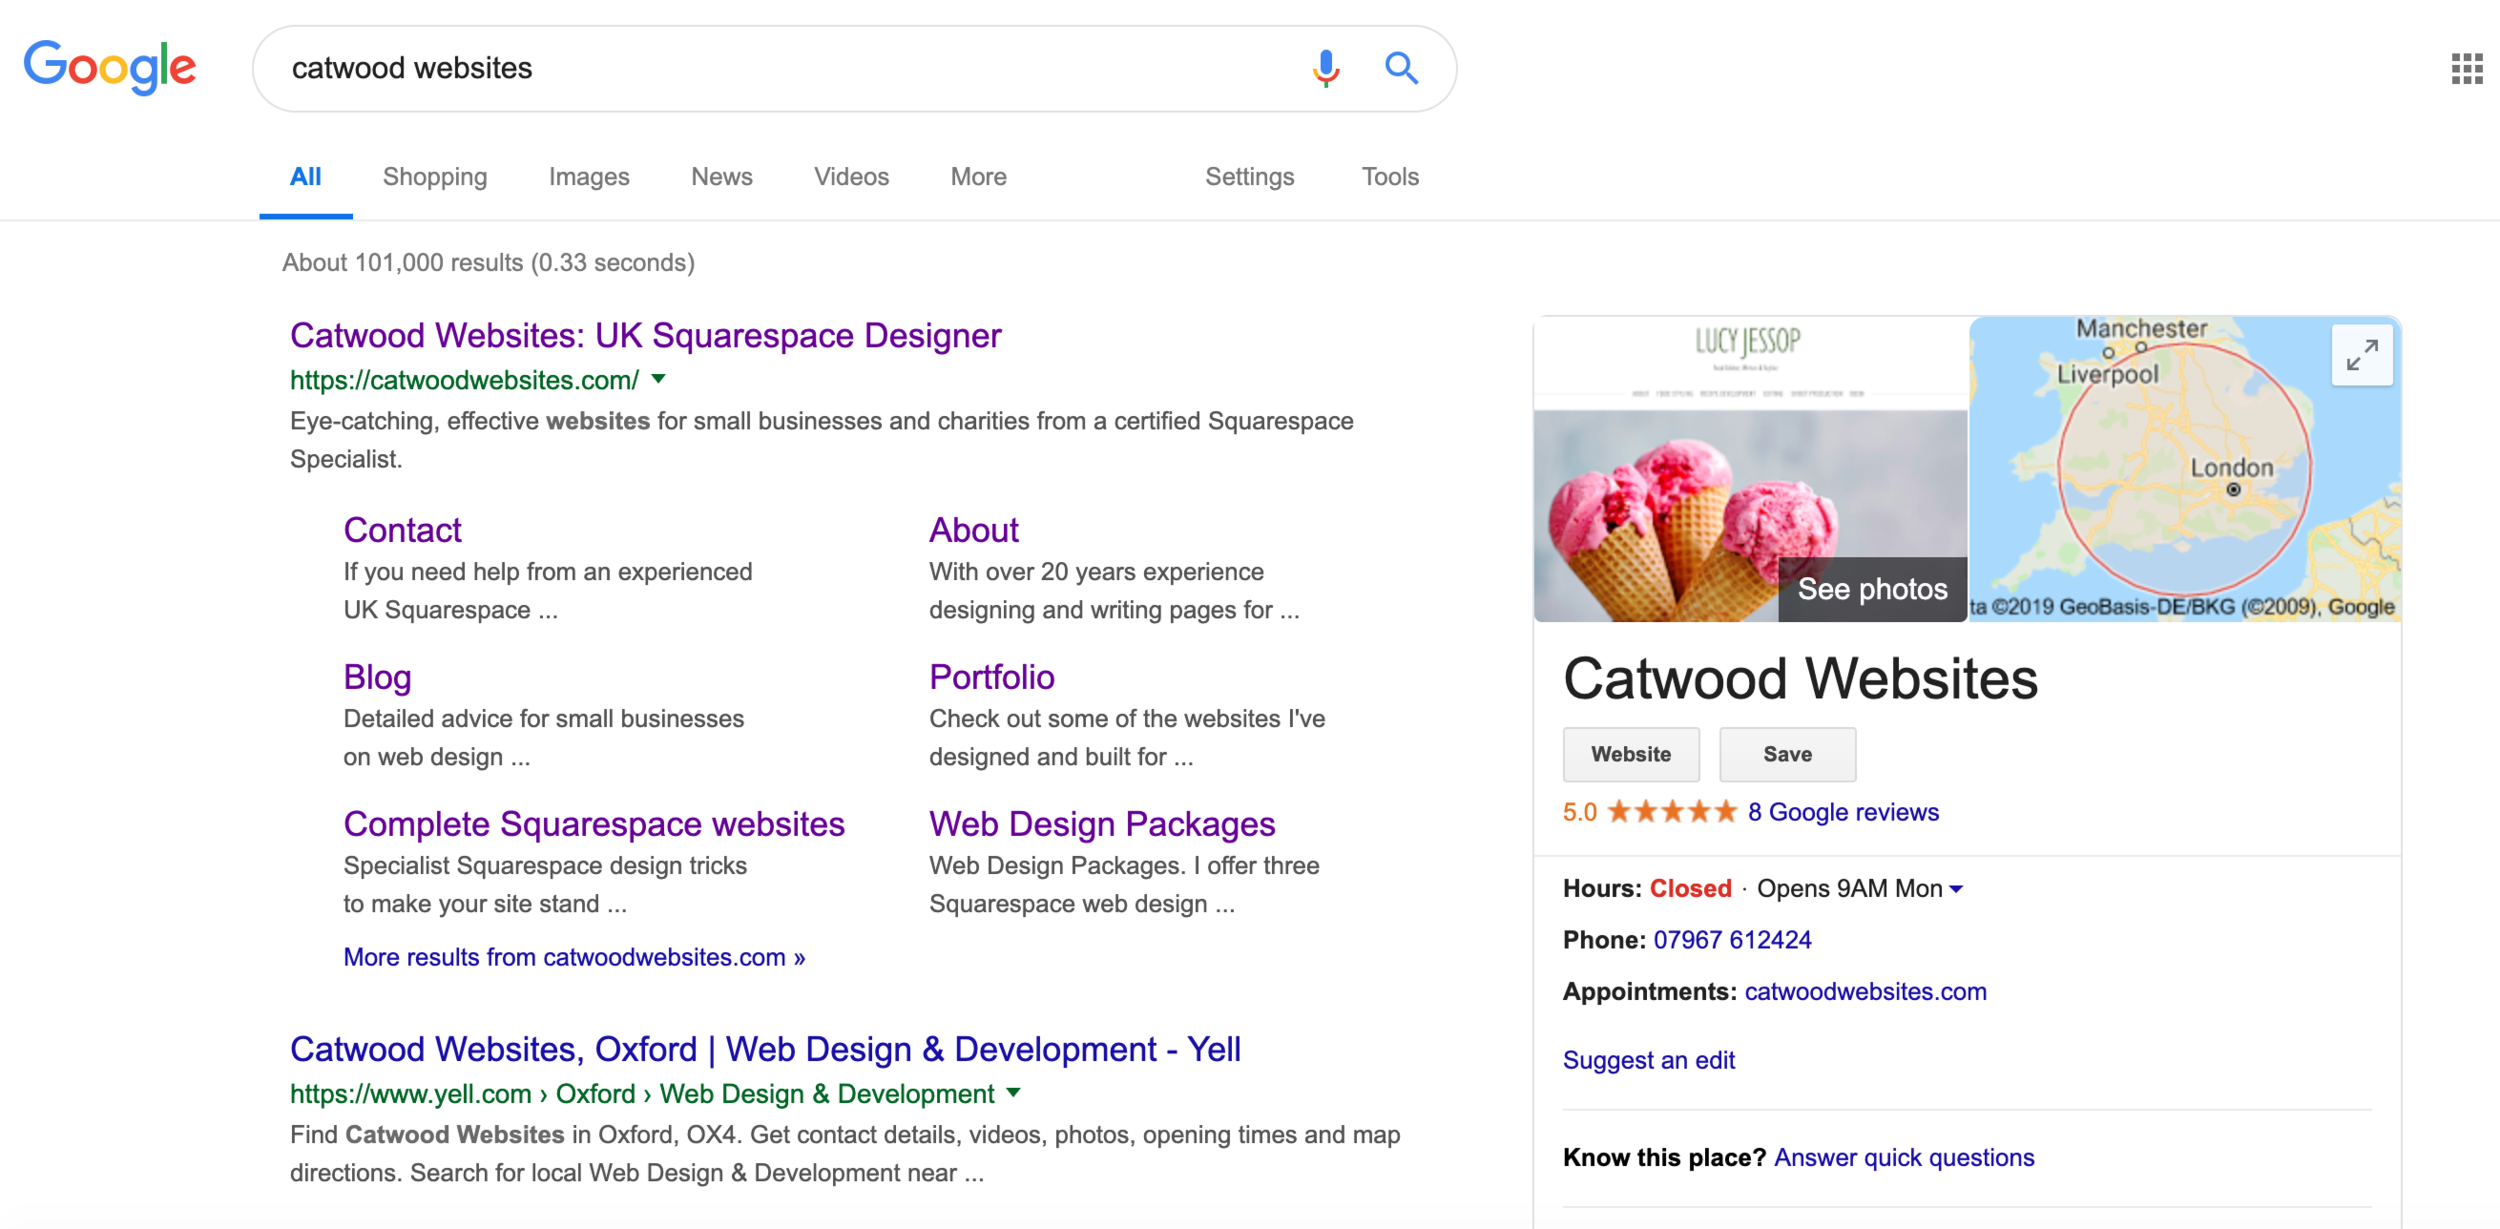Open the Web Design Packages sitelink

pos(1102,824)
